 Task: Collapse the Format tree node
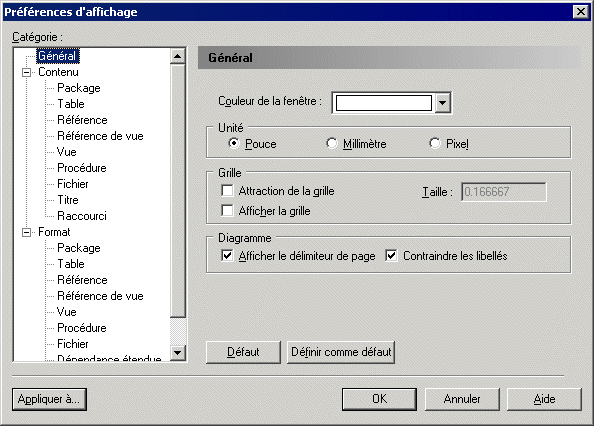point(26,232)
